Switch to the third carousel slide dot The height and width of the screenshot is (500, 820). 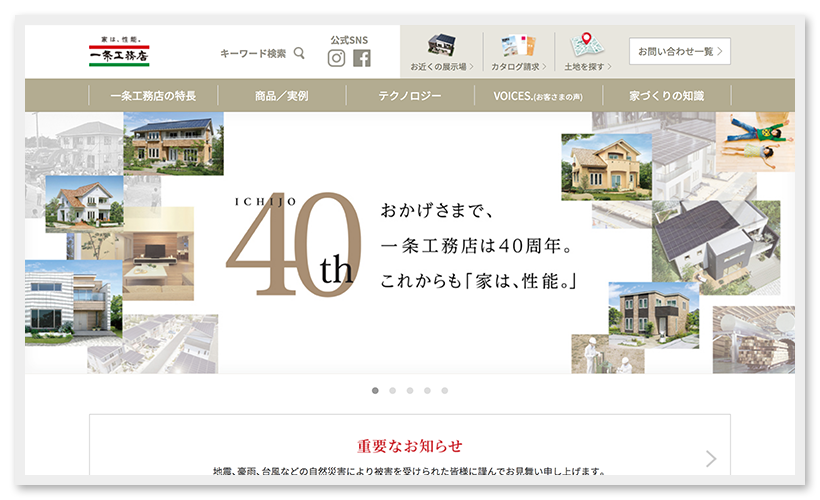(x=410, y=390)
